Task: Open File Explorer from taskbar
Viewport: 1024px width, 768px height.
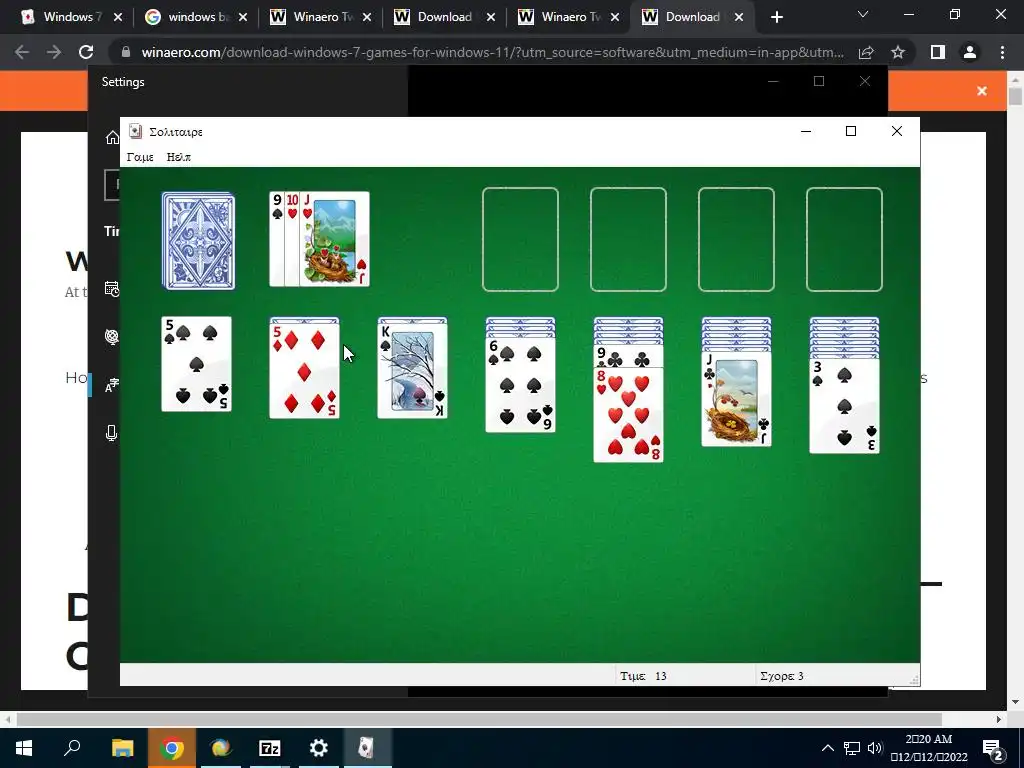Action: click(x=122, y=748)
